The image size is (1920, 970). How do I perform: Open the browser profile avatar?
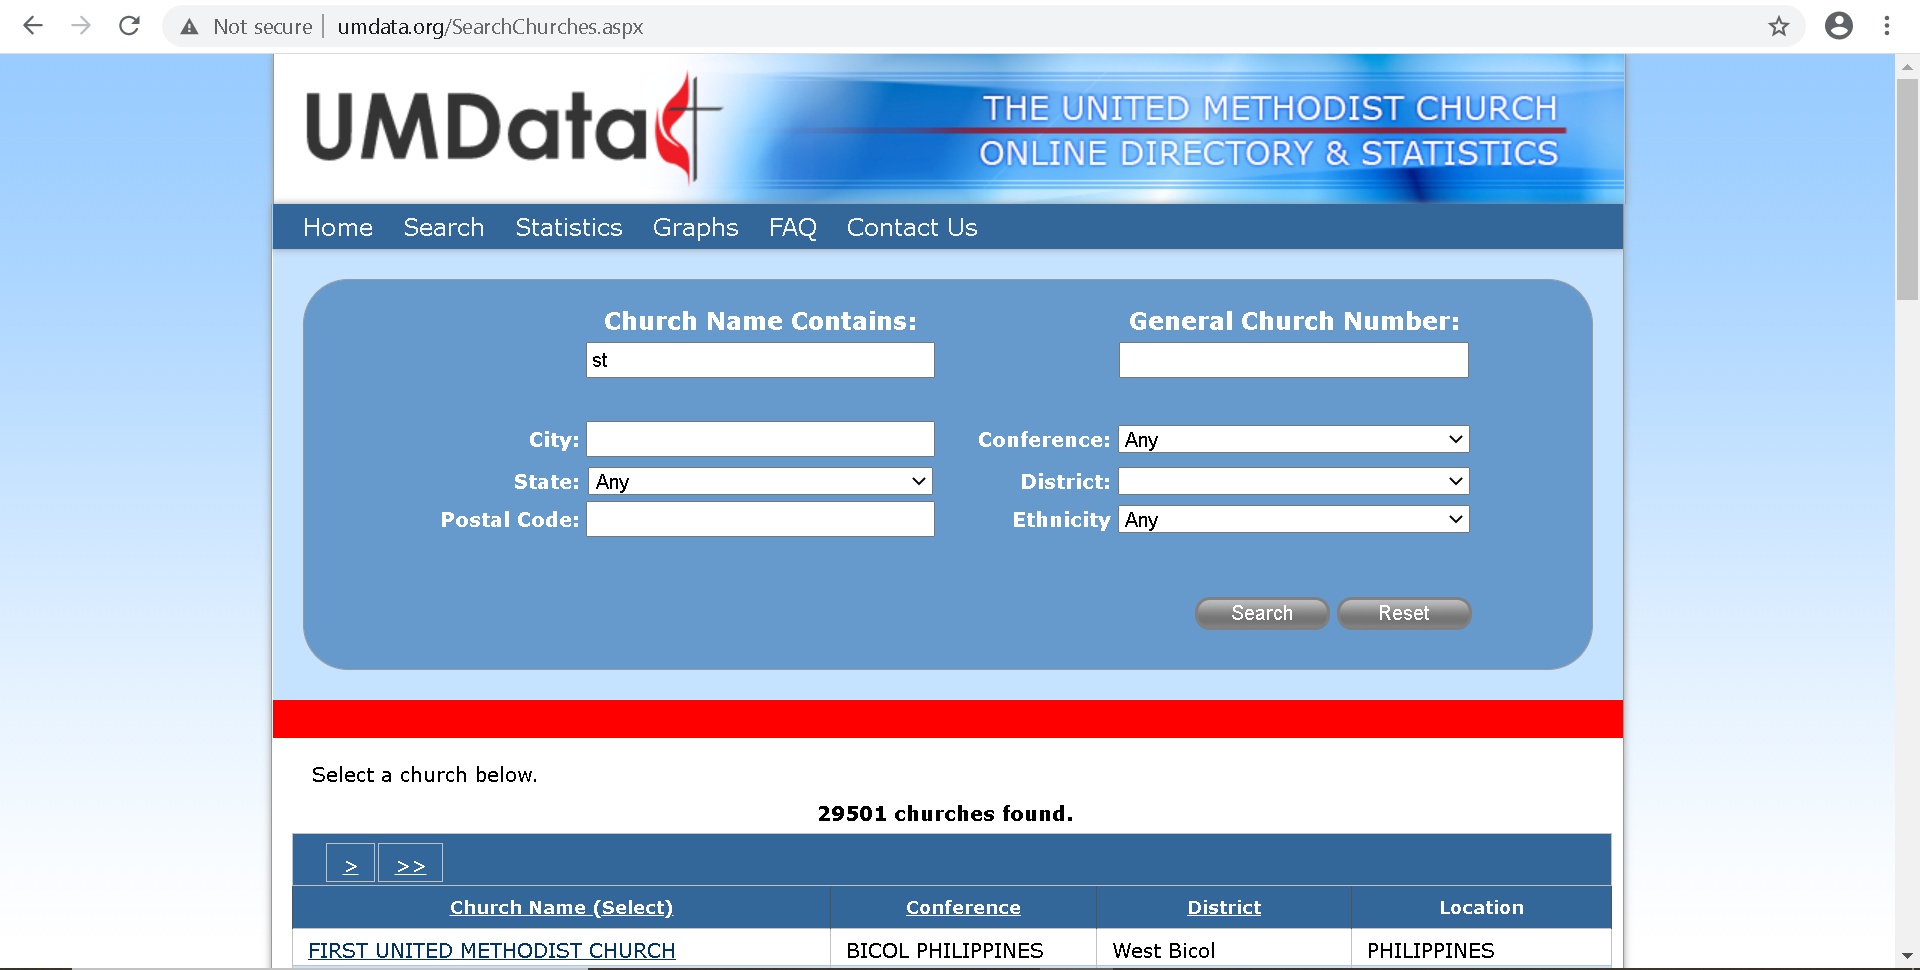pos(1838,26)
